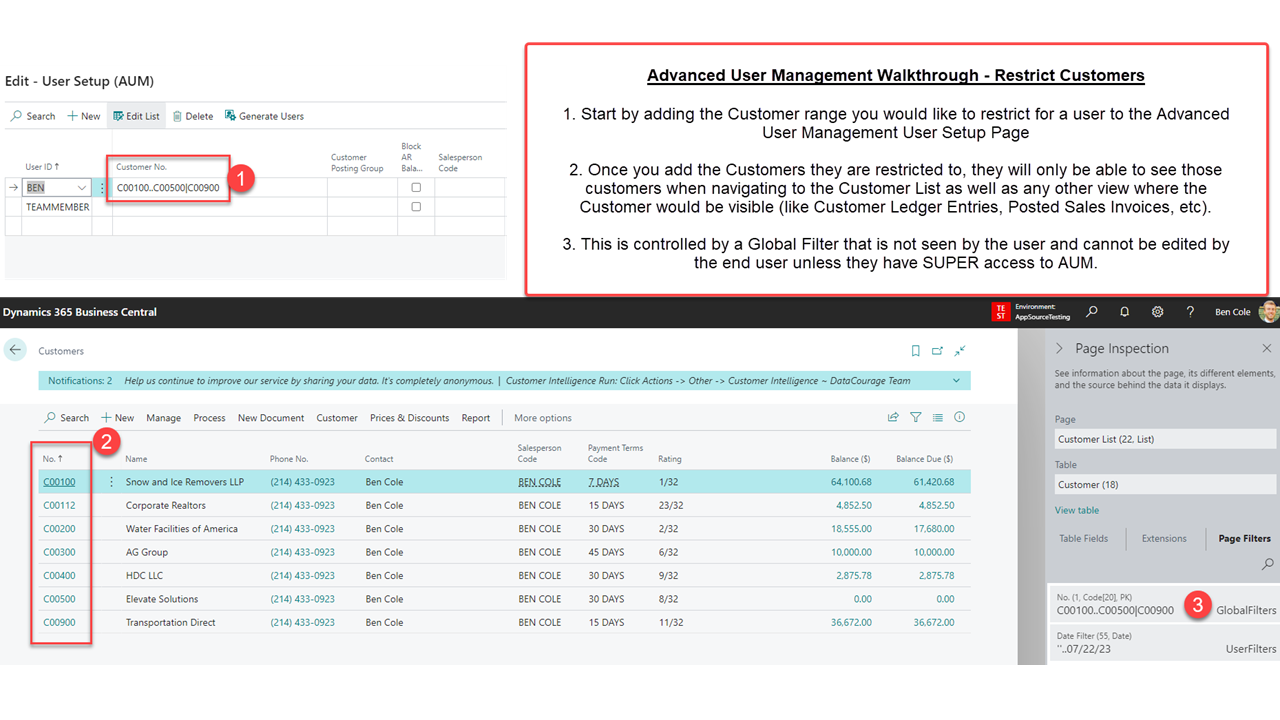Toggle Edit List in User Setup
Viewport: 1280px width, 720px height.
[136, 116]
